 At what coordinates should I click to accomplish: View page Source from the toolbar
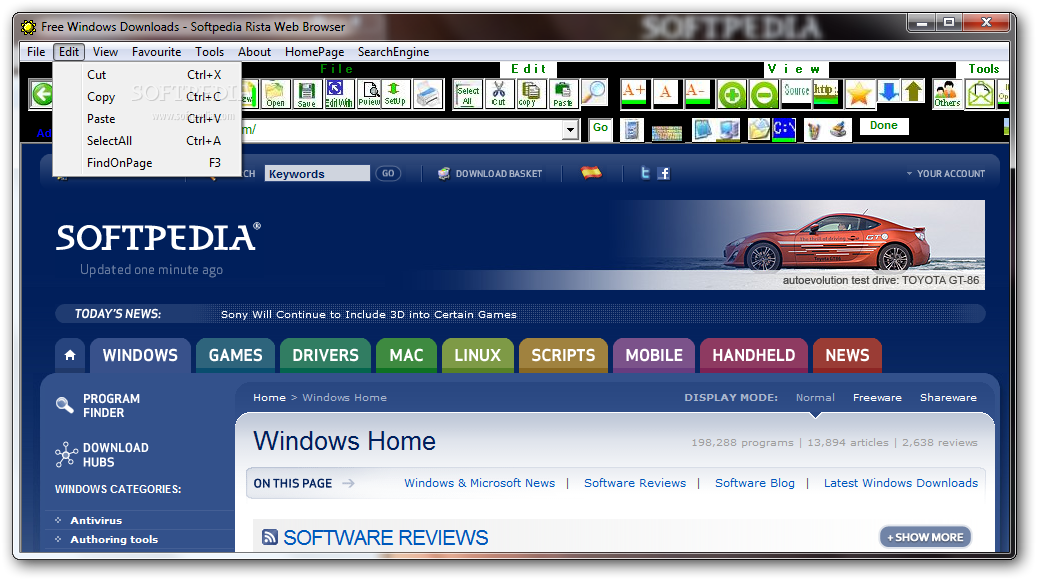point(796,93)
